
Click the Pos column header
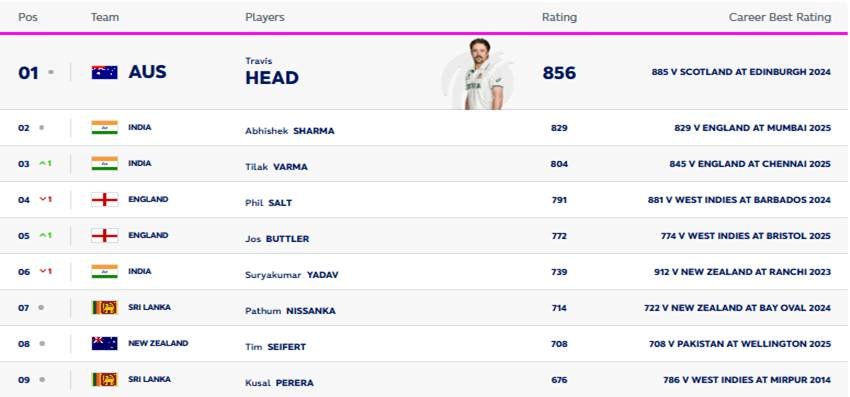pyautogui.click(x=28, y=17)
